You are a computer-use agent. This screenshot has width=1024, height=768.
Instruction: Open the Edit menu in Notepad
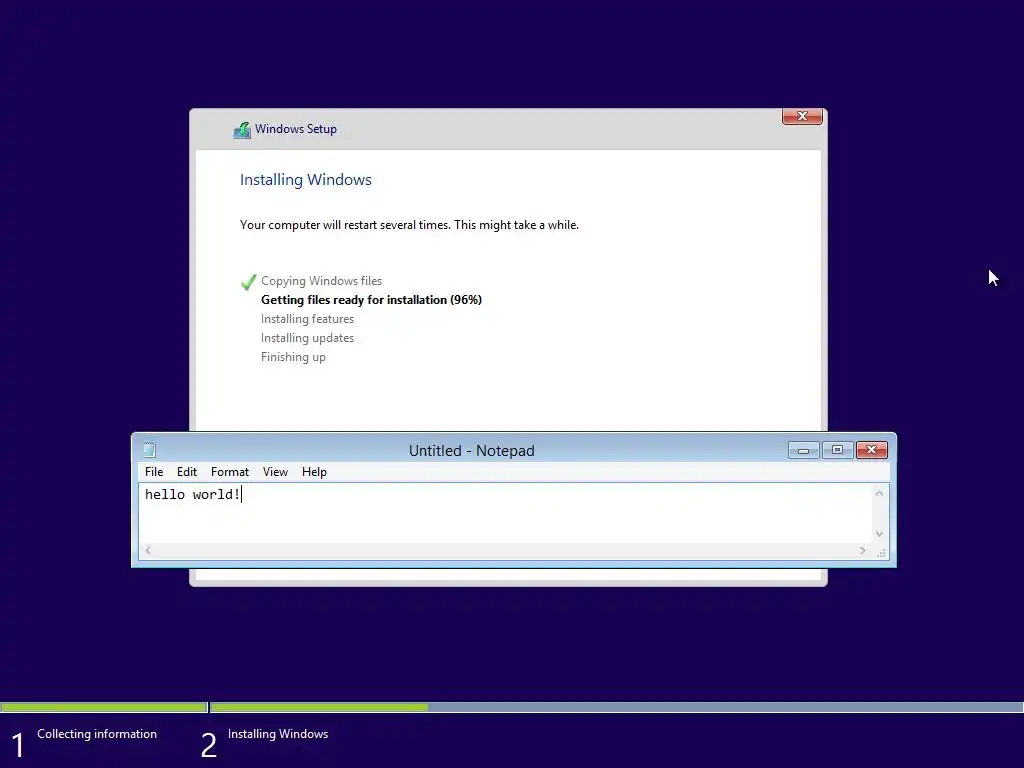point(187,472)
